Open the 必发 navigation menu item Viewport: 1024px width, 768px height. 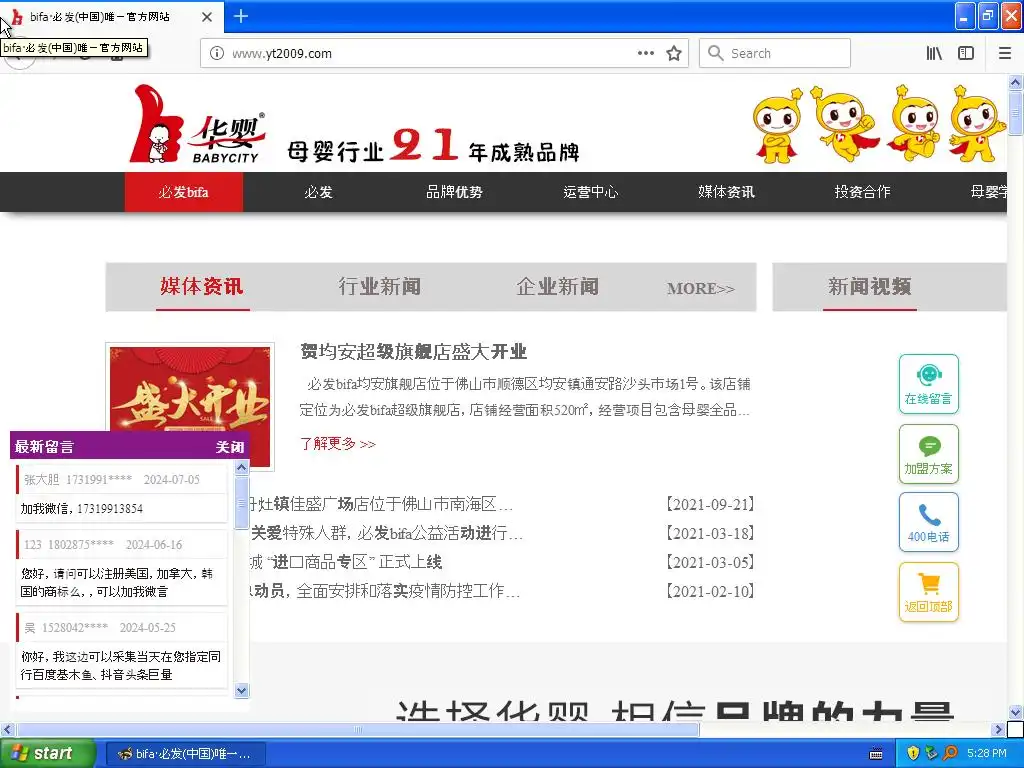coord(319,192)
